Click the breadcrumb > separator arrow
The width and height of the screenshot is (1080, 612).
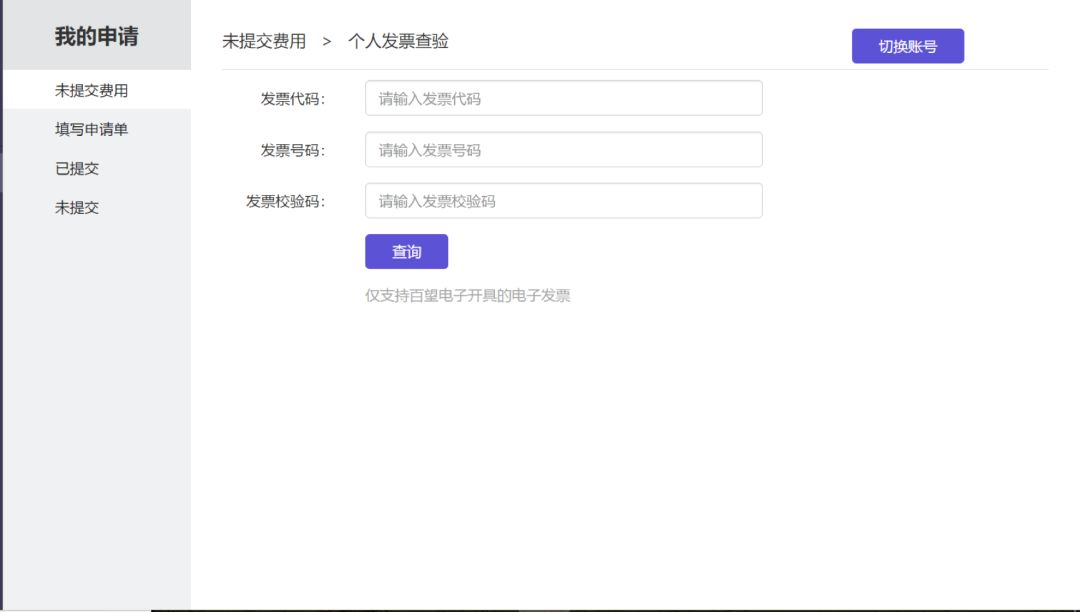(327, 42)
